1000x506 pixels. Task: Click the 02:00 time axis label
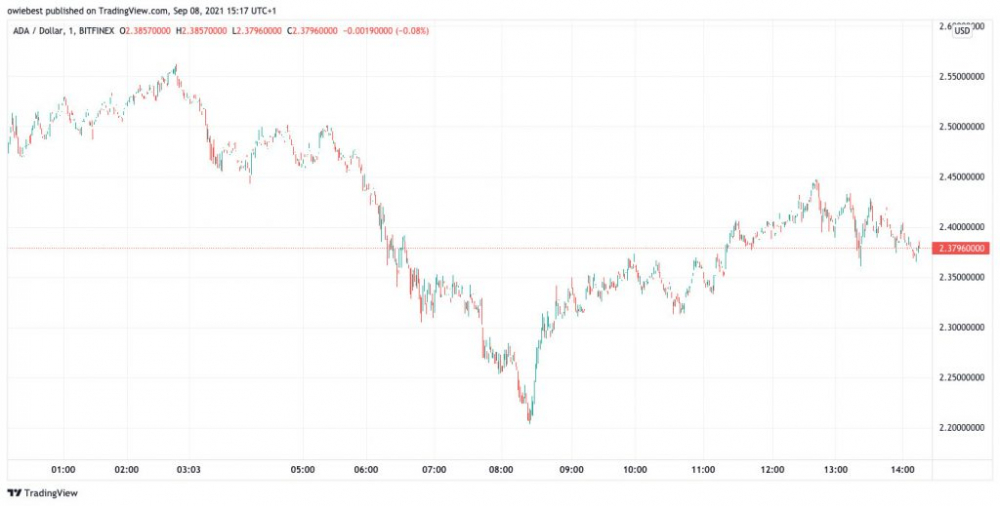tap(126, 470)
